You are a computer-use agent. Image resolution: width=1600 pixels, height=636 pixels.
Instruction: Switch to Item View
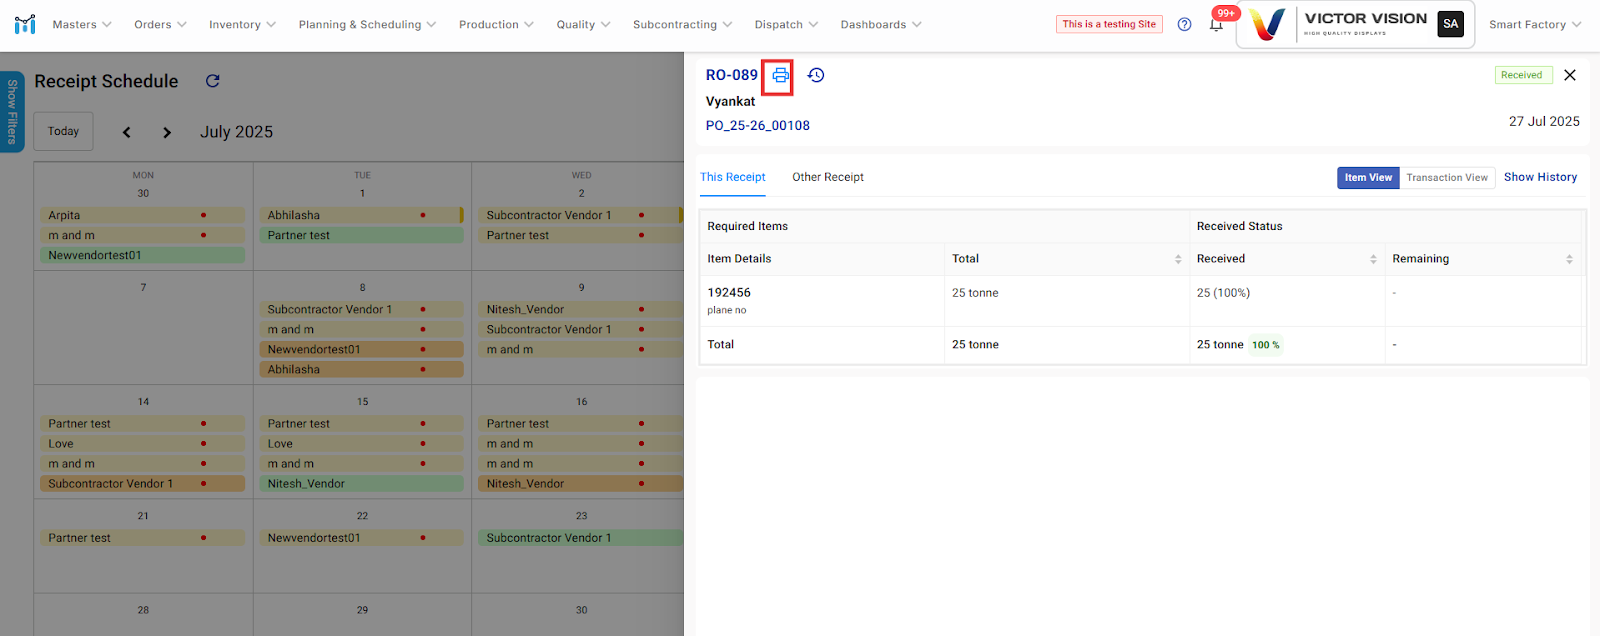(1367, 178)
